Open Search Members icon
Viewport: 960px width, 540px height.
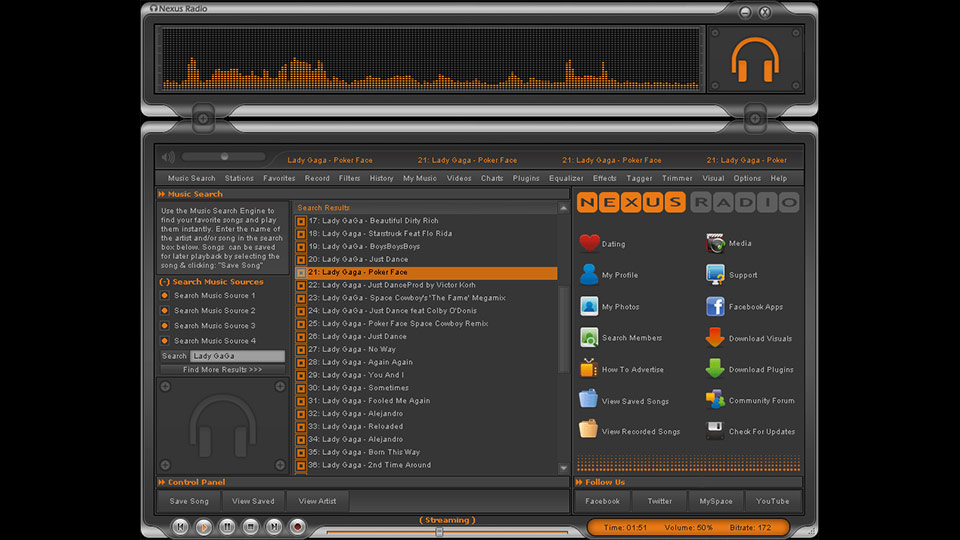tap(589, 337)
